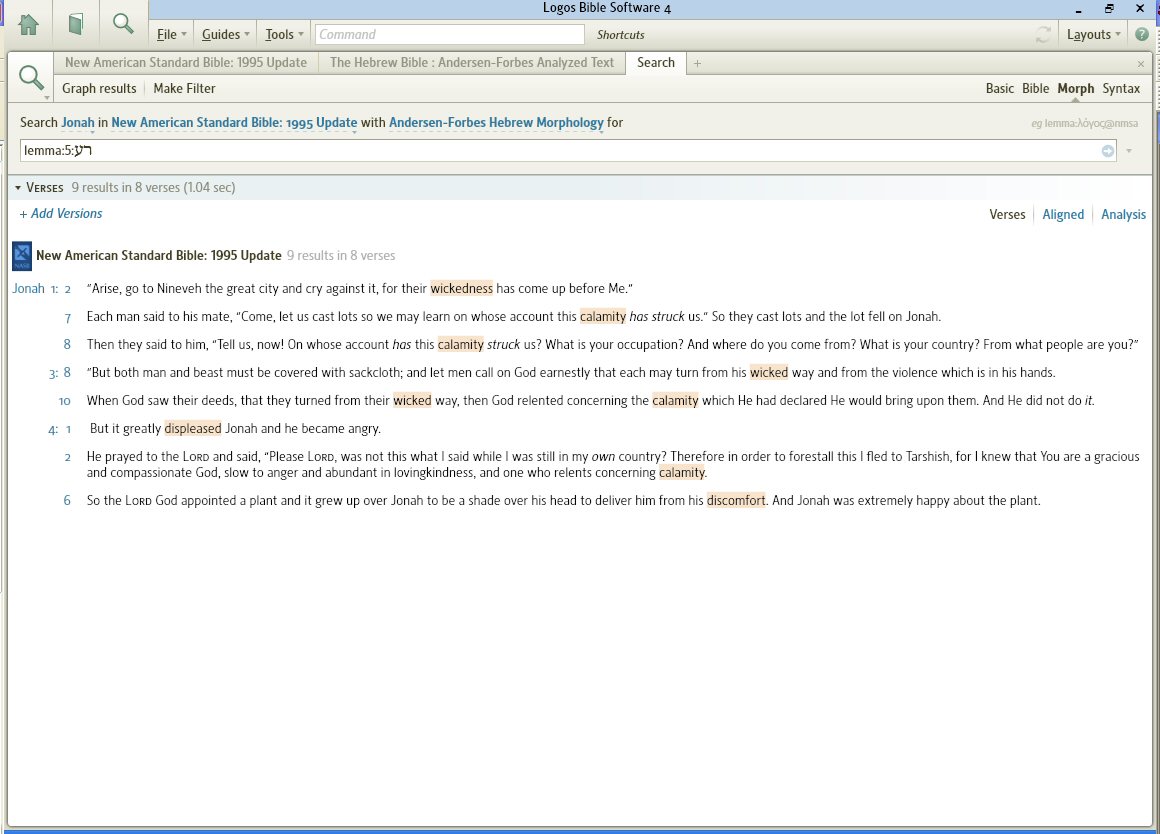Click Graph results
Screen dimensions: 1160x834
pos(99,88)
